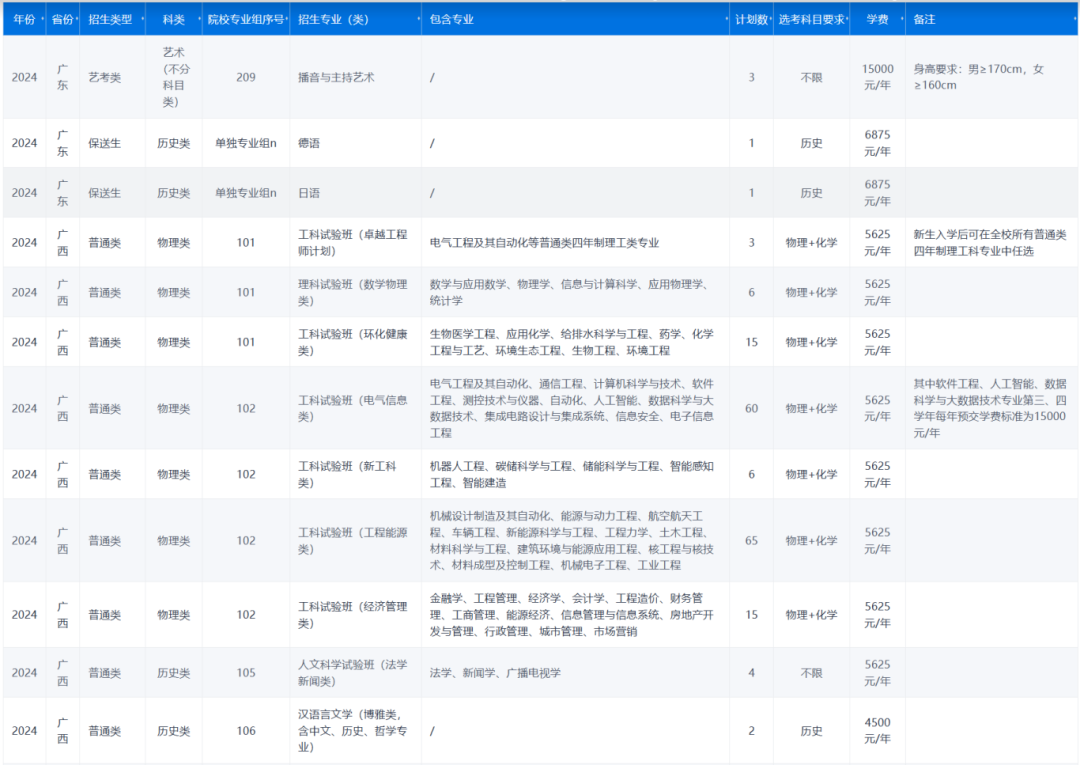
Task: Open the 招生类型 column filter icon
Action: [x=141, y=19]
